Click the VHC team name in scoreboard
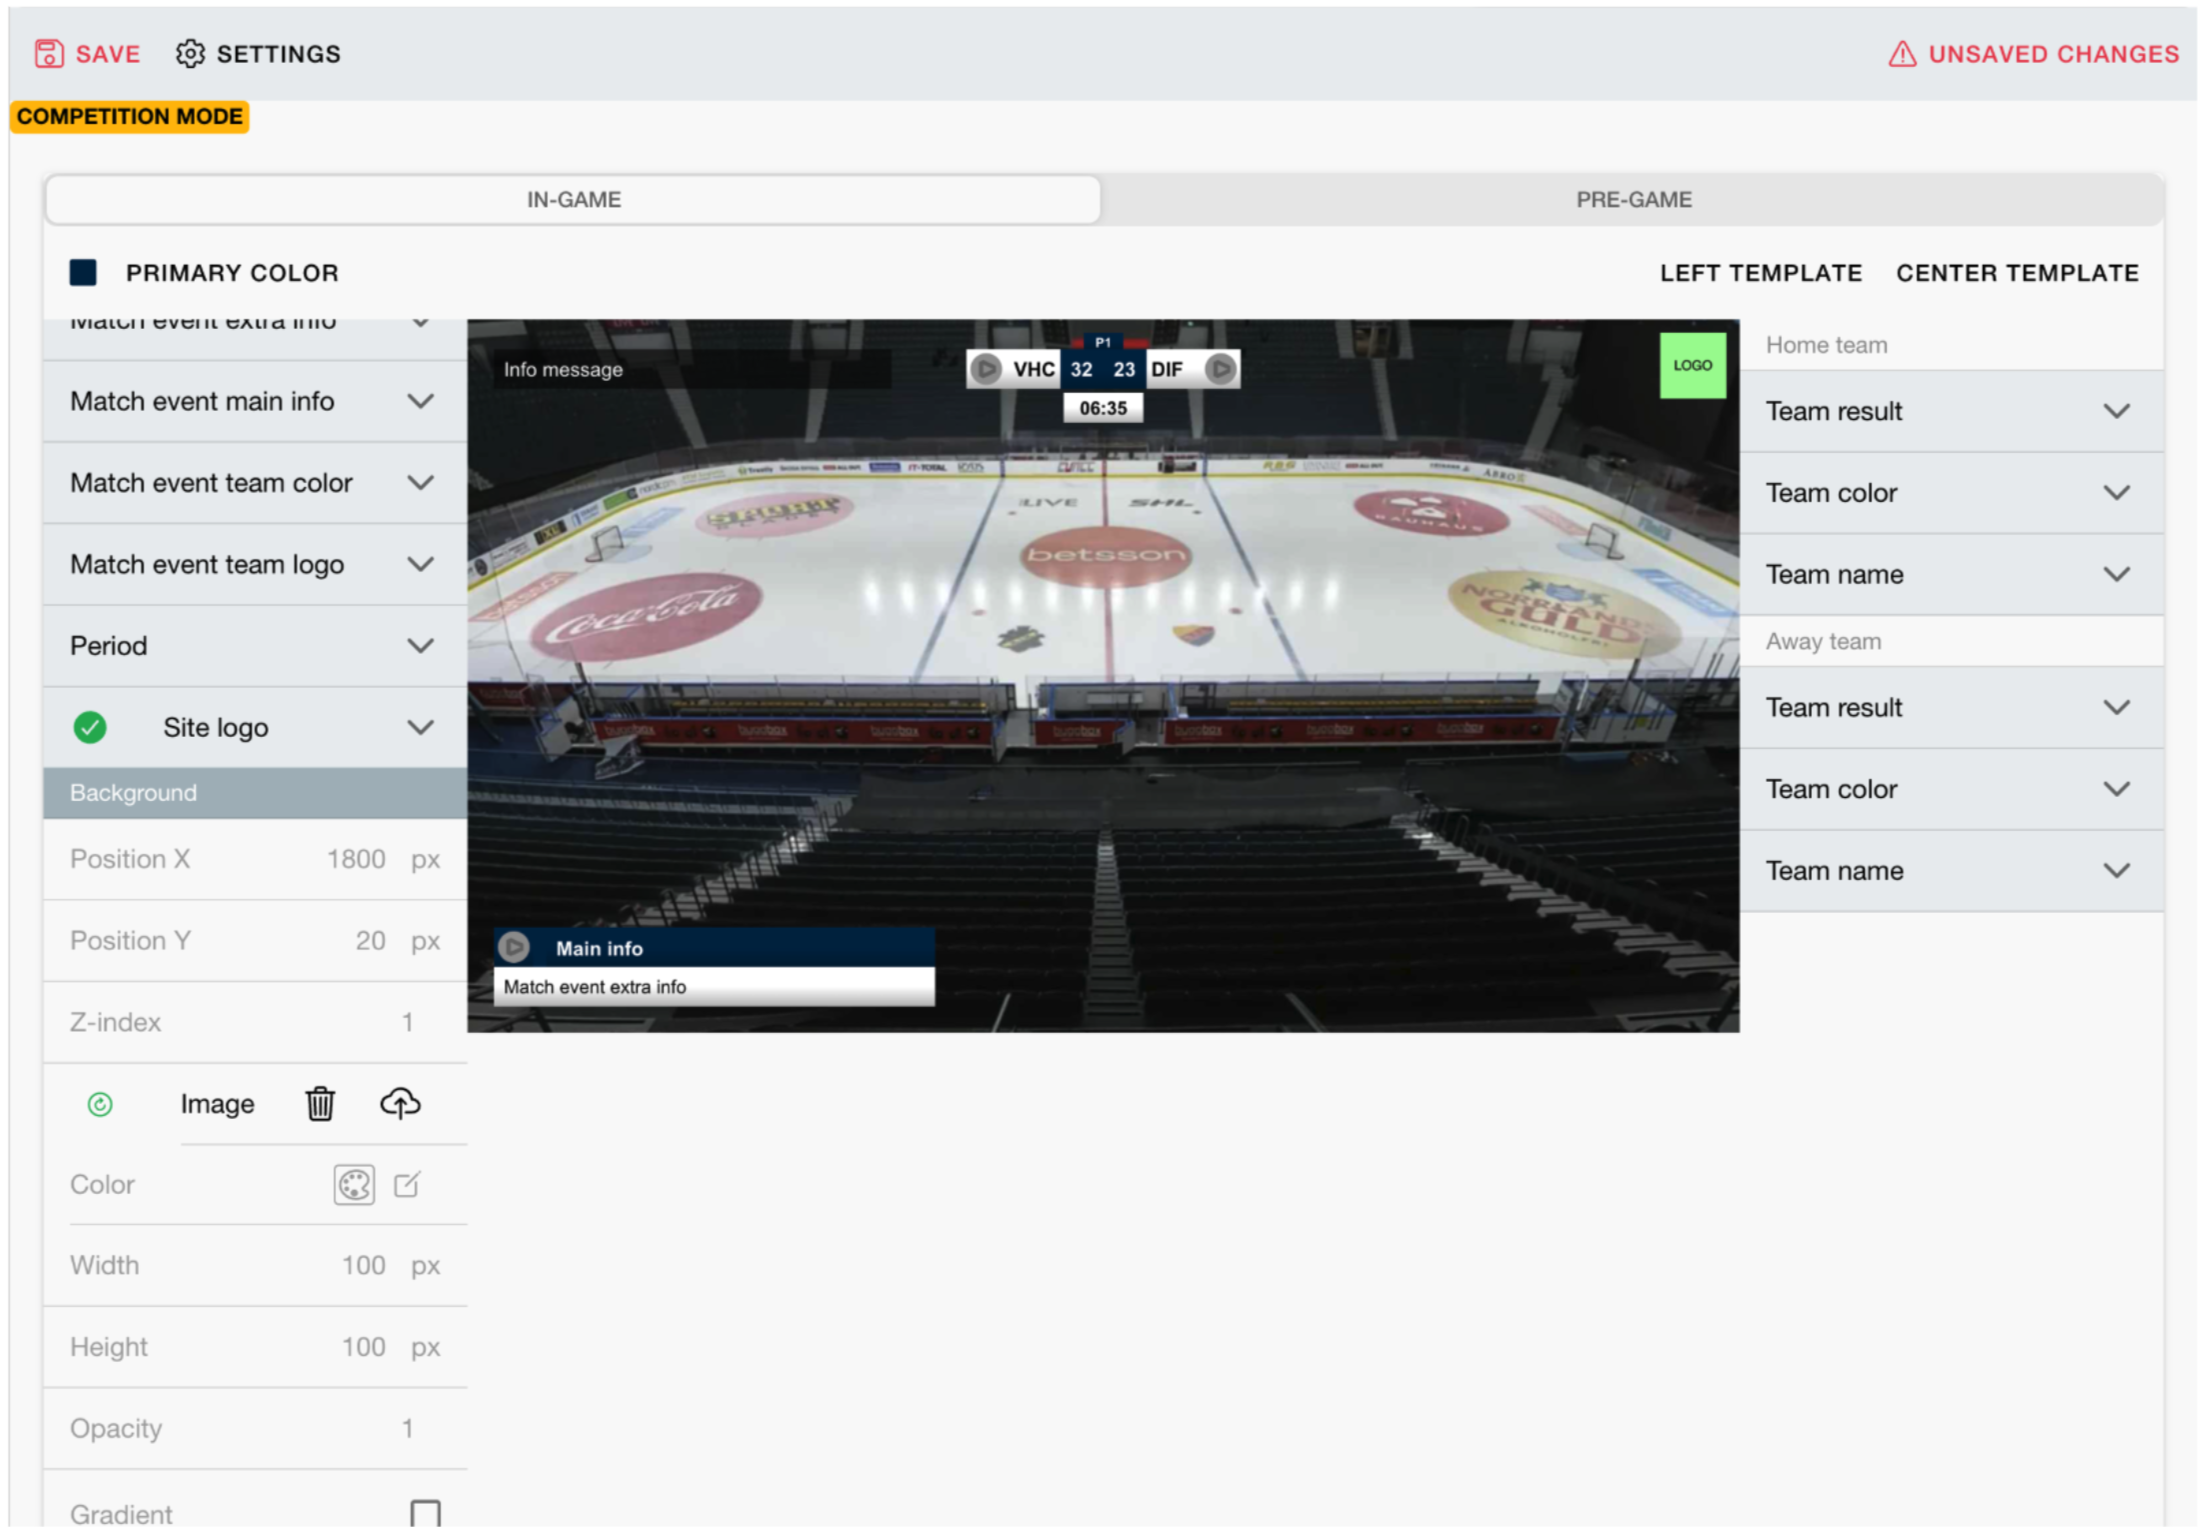Image resolution: width=2198 pixels, height=1530 pixels. click(x=1033, y=369)
